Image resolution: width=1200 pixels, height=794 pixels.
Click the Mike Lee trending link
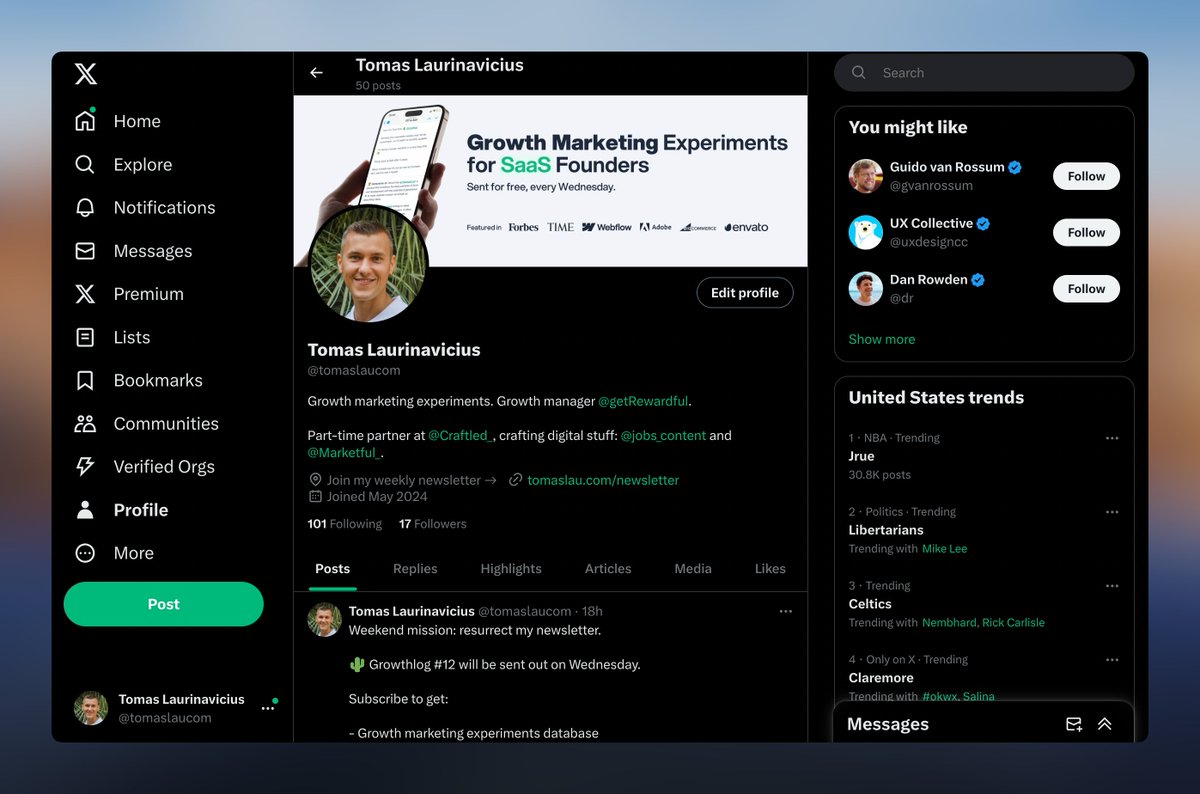point(944,548)
